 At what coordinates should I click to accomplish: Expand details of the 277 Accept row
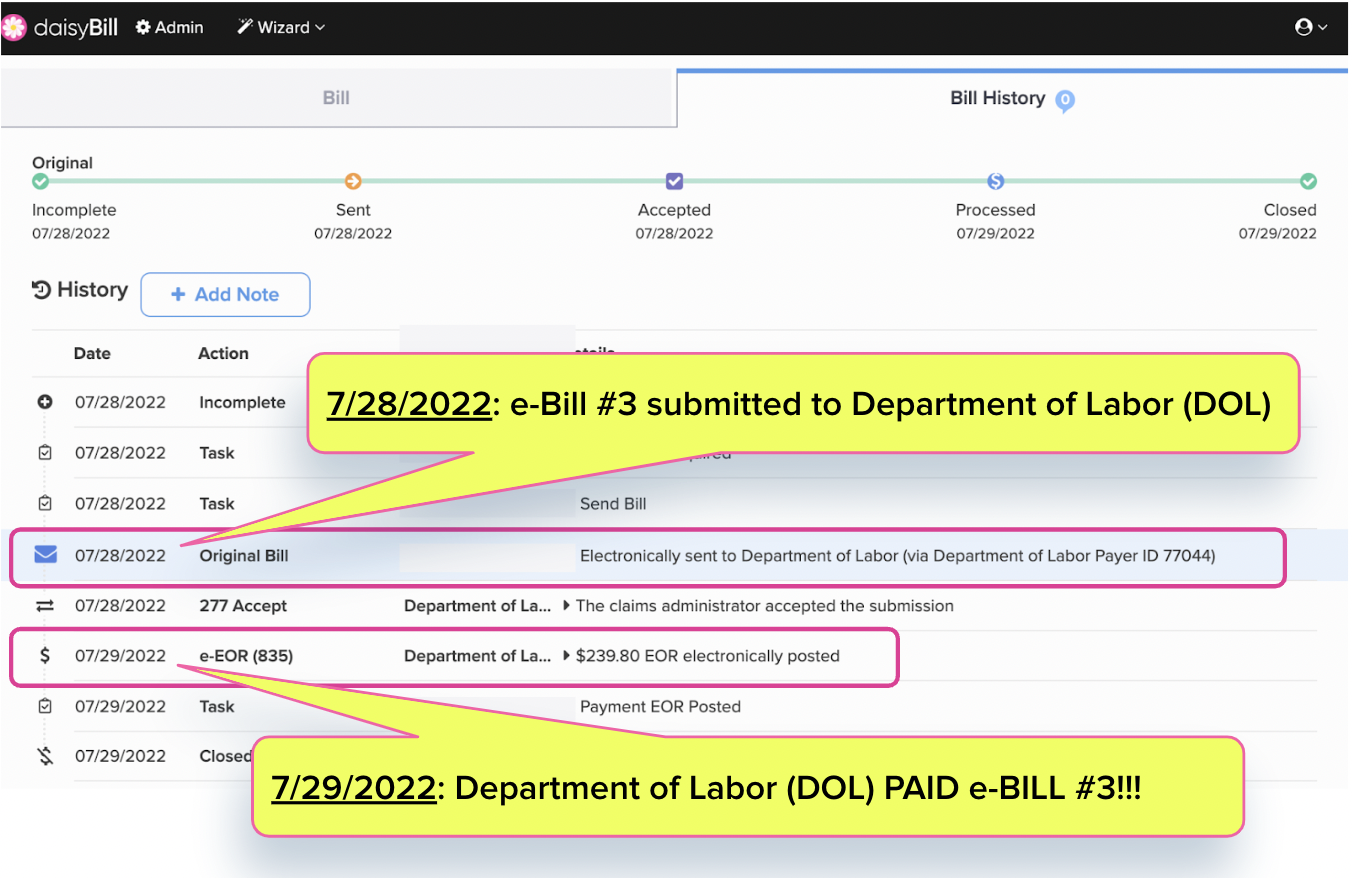click(567, 606)
